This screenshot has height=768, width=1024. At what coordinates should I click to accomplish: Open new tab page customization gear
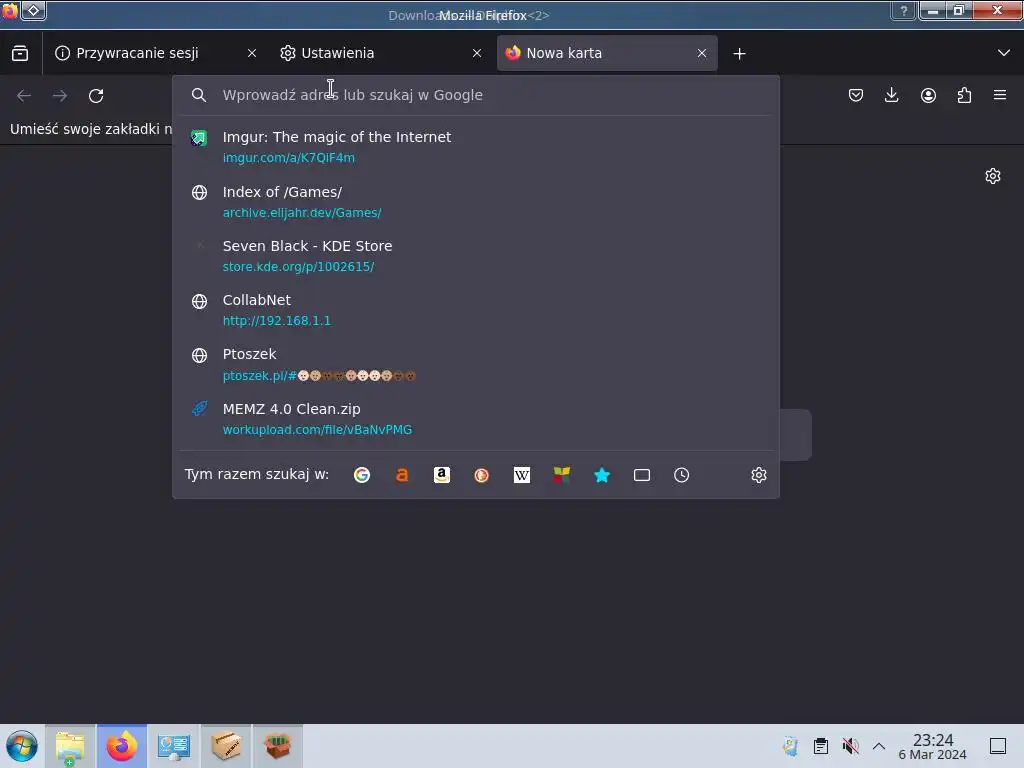(993, 176)
